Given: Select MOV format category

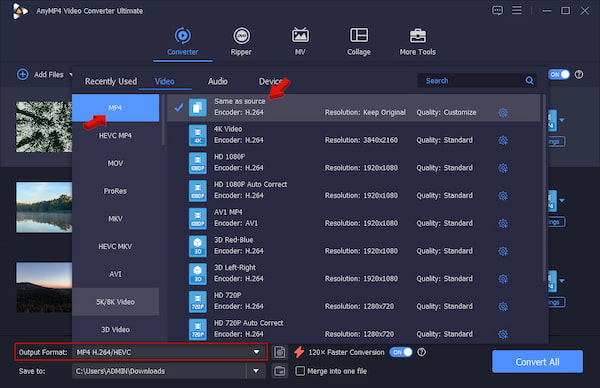Looking at the screenshot, I should [x=116, y=163].
